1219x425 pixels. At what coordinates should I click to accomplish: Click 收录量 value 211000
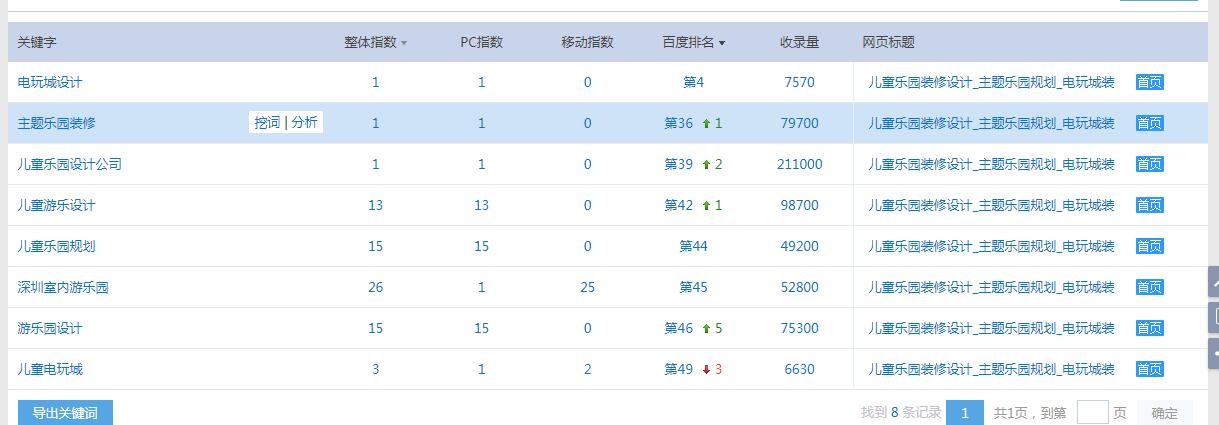[x=799, y=164]
